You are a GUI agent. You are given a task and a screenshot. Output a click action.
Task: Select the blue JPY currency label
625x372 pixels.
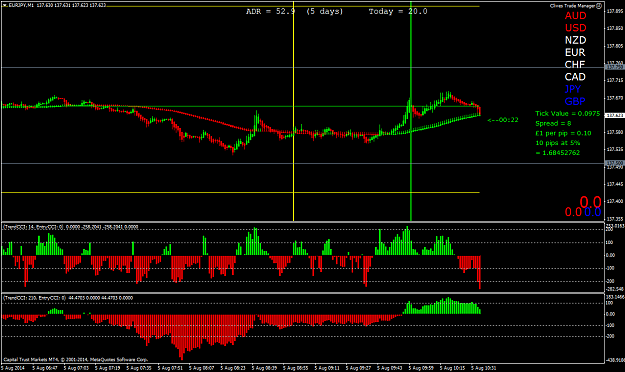click(x=573, y=89)
